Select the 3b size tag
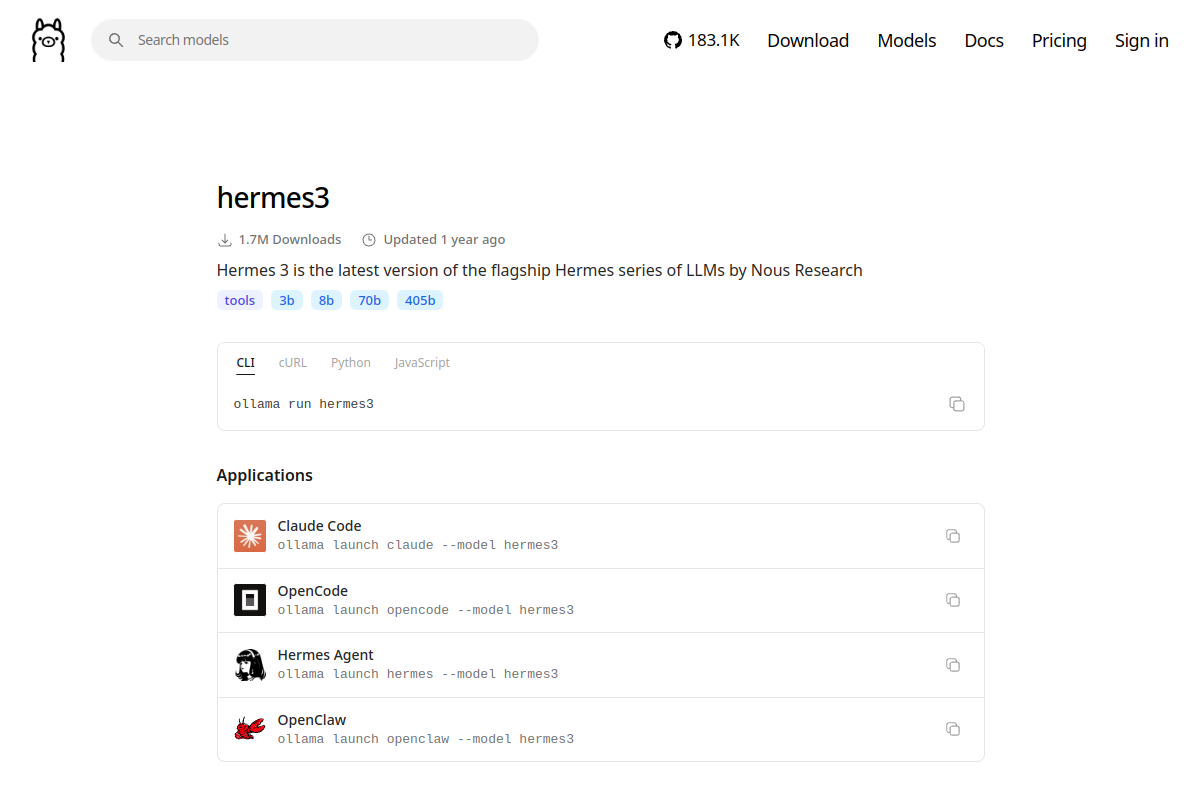The width and height of the screenshot is (1200, 800). tap(287, 300)
